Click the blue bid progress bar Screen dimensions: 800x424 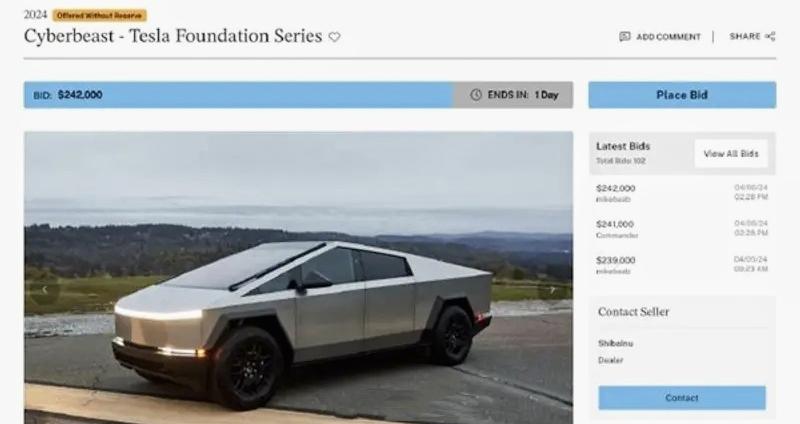238,95
